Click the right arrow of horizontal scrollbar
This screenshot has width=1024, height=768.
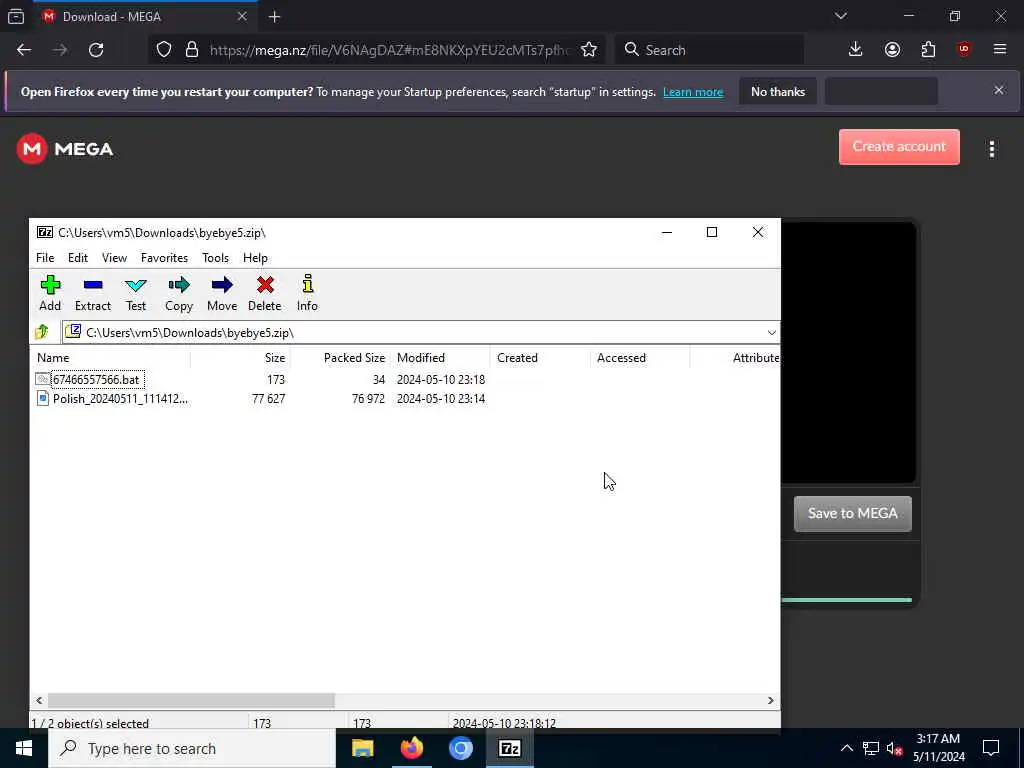tap(771, 700)
